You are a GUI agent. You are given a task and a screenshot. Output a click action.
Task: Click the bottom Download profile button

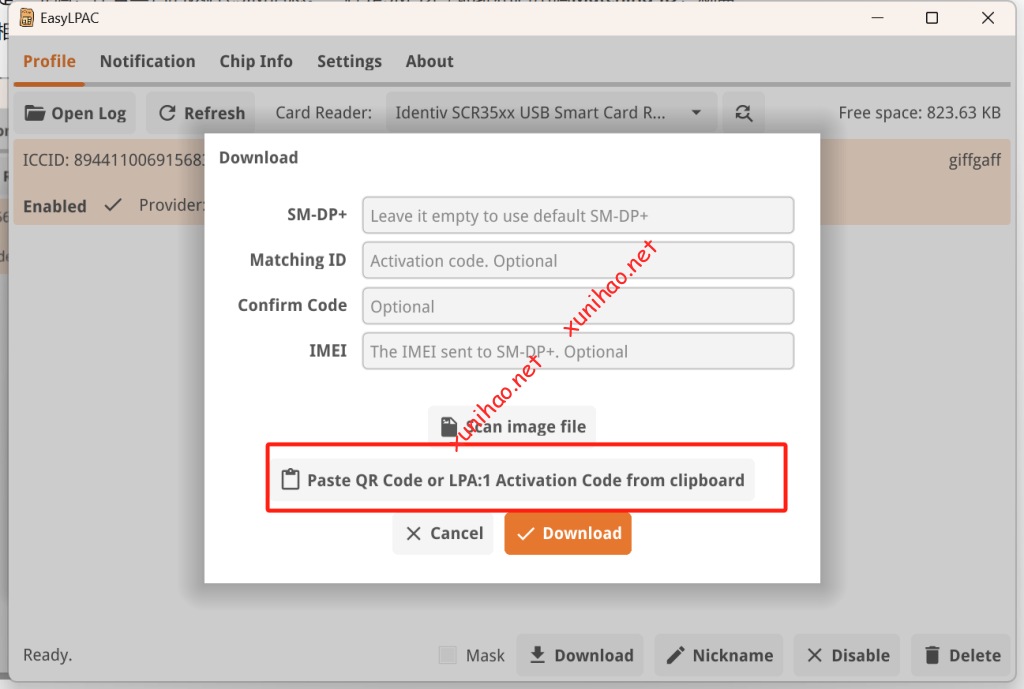[580, 656]
